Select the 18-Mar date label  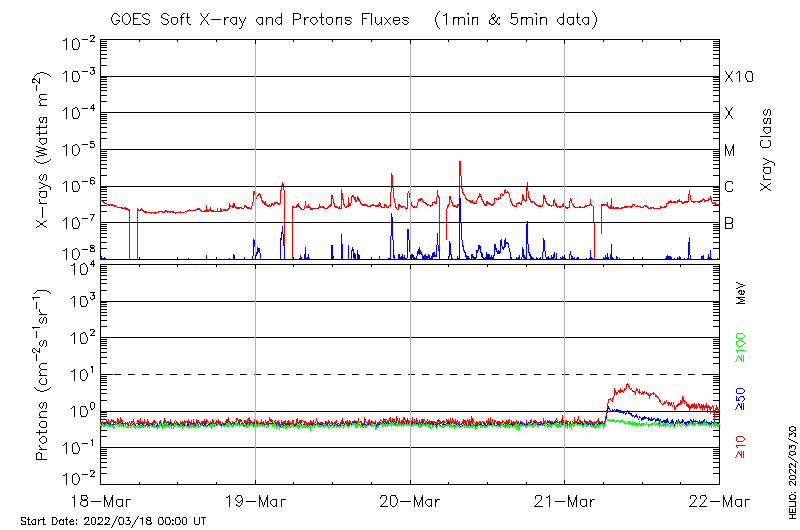coord(101,500)
